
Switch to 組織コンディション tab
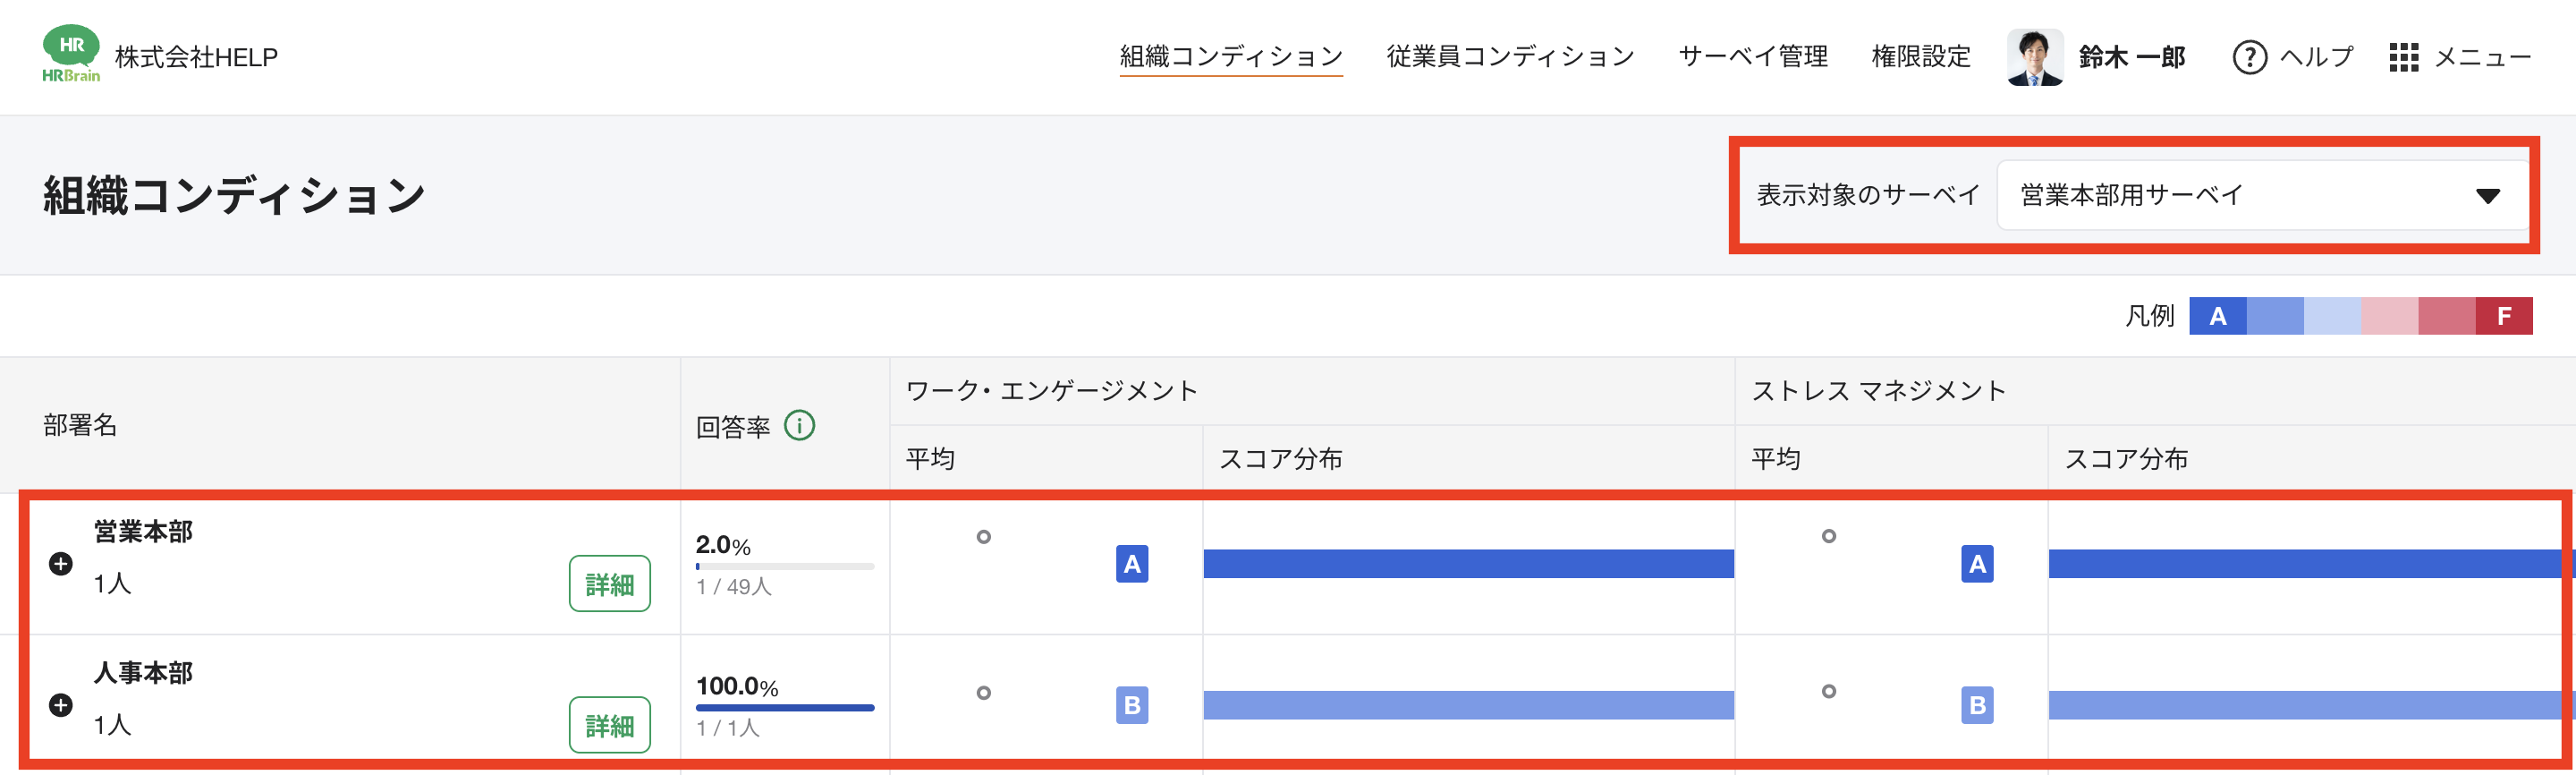1230,57
